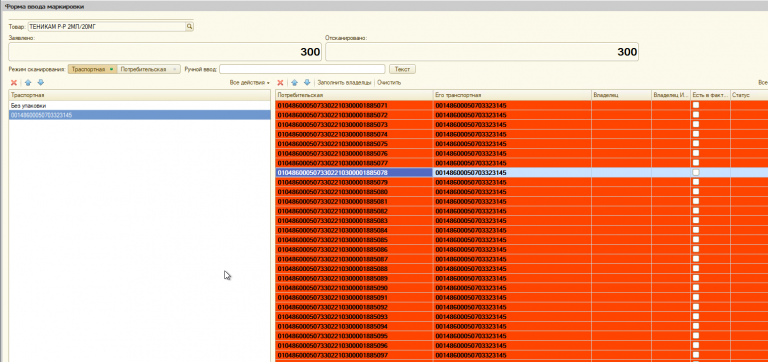The image size is (768, 362).
Task: Click into Ручной ввод input field
Action: click(x=302, y=69)
